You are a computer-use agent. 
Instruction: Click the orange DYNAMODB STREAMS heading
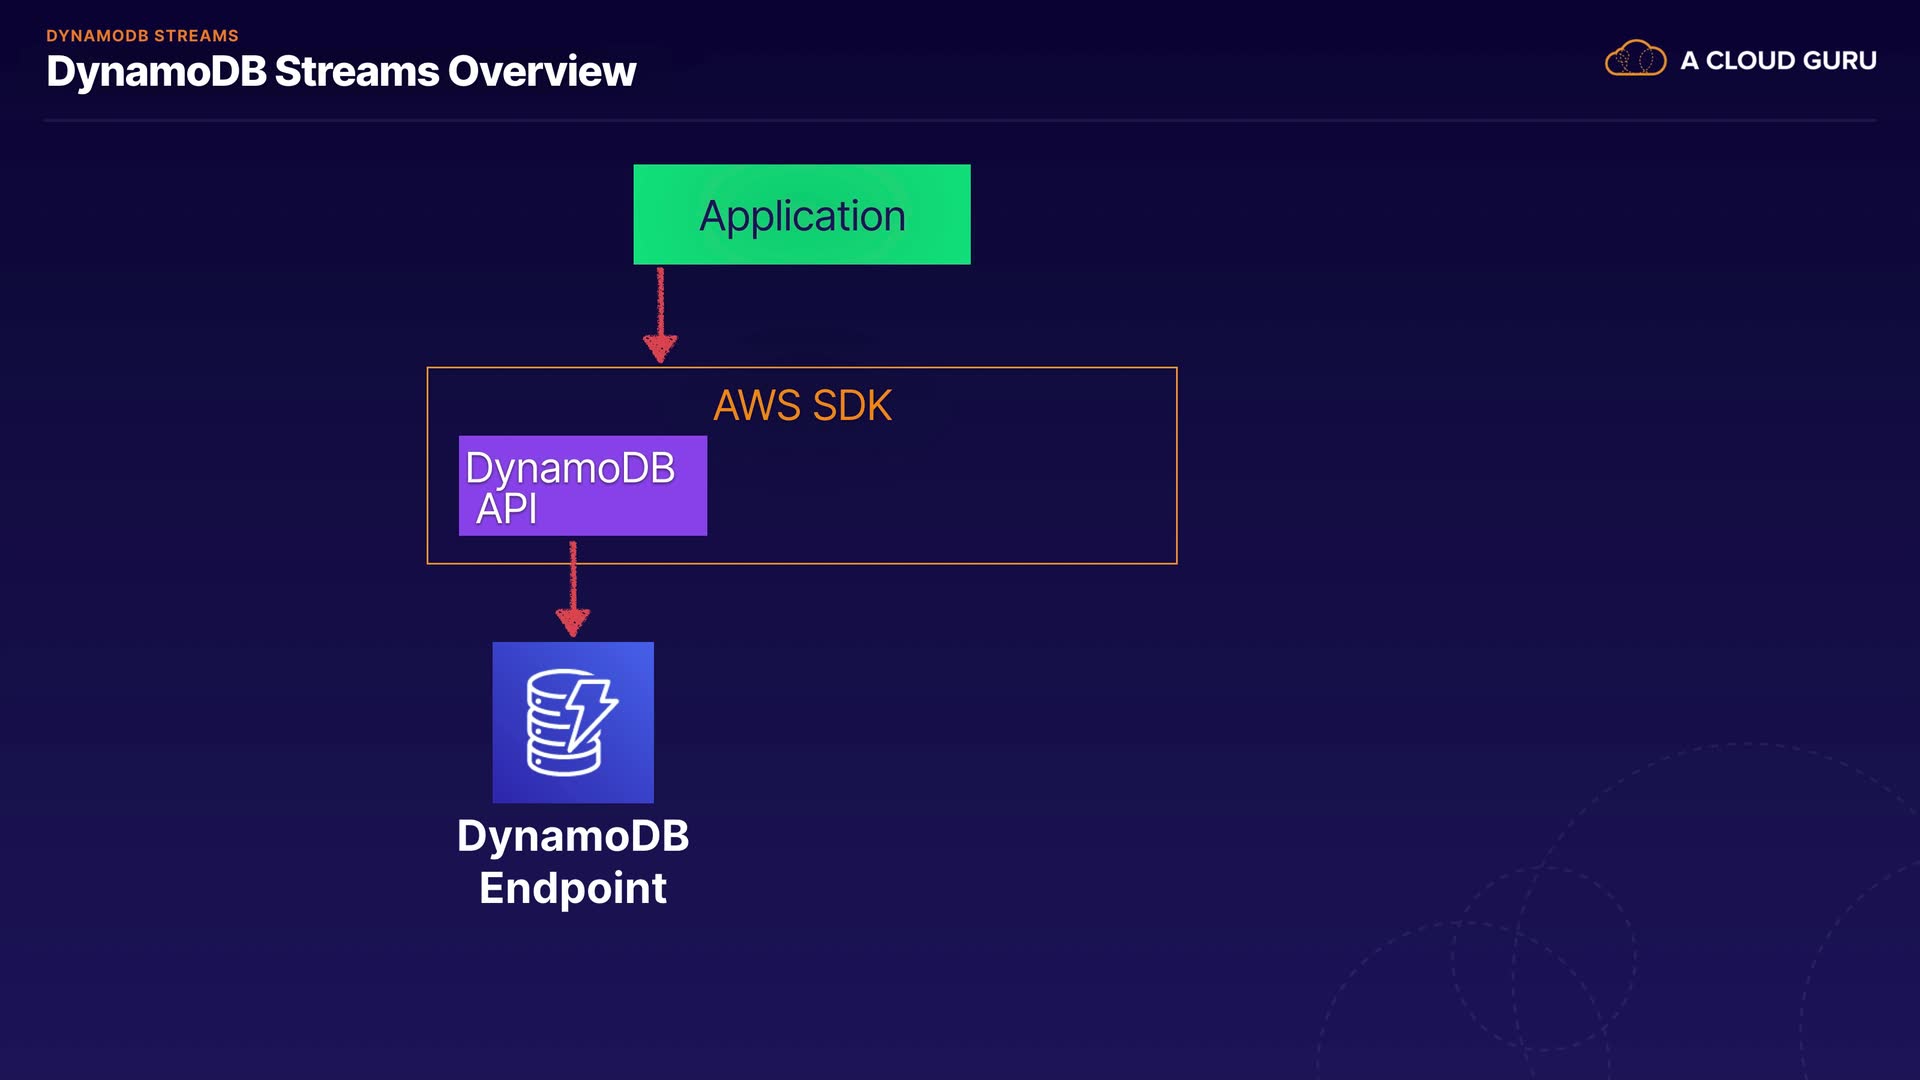coord(142,35)
